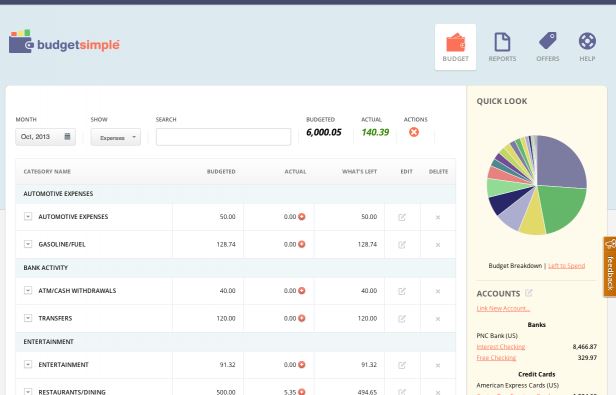Click the Bank Activity group header
Viewport: 616px width, 395px height.
pos(235,268)
